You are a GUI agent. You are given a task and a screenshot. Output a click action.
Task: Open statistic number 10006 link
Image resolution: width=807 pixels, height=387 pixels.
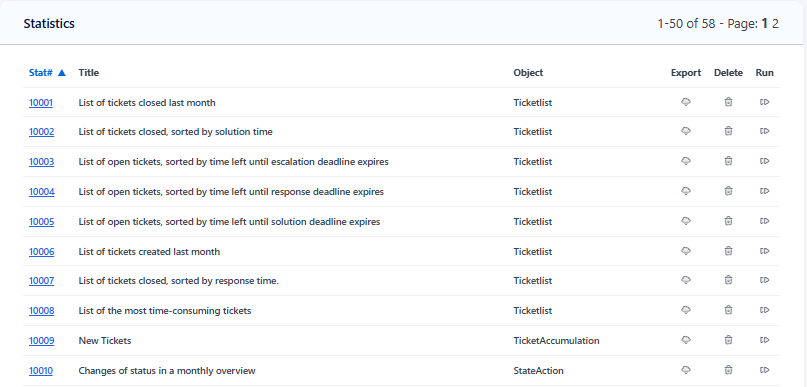click(x=41, y=251)
